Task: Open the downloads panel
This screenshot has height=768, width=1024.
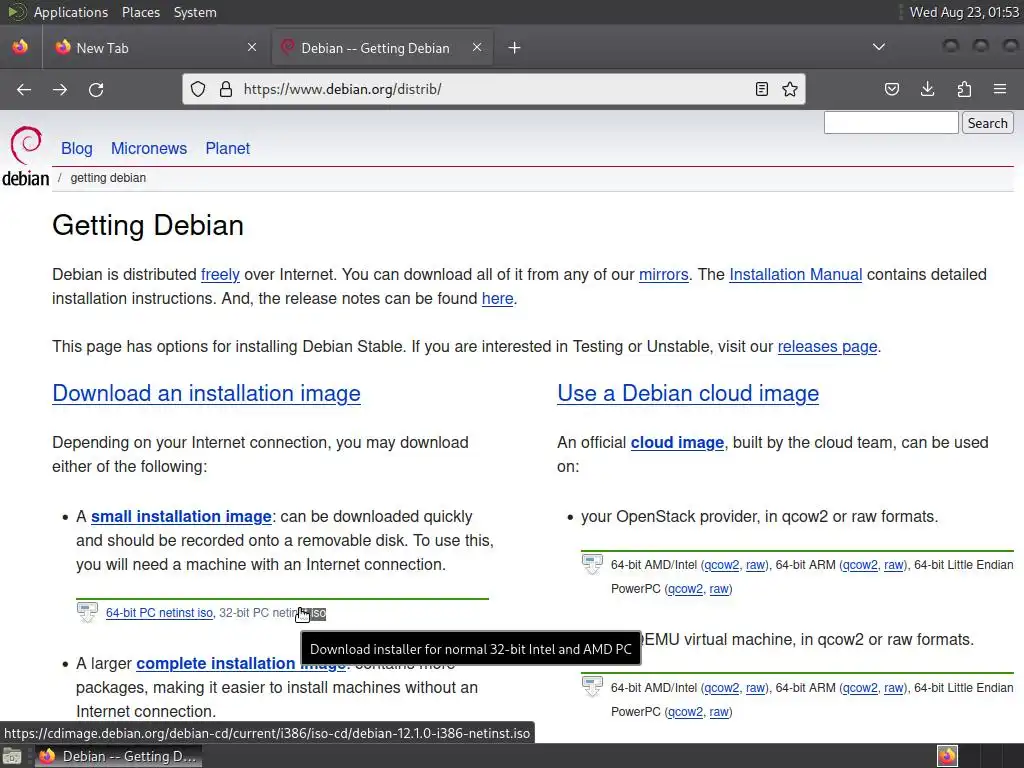Action: coord(927,89)
